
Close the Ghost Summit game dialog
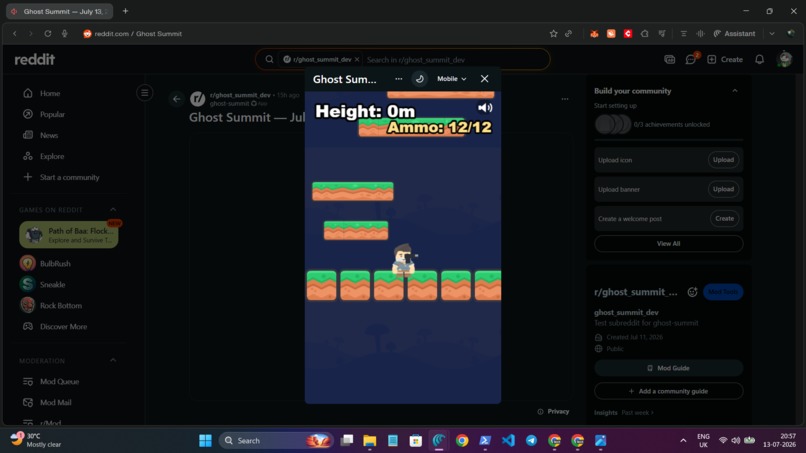point(484,79)
